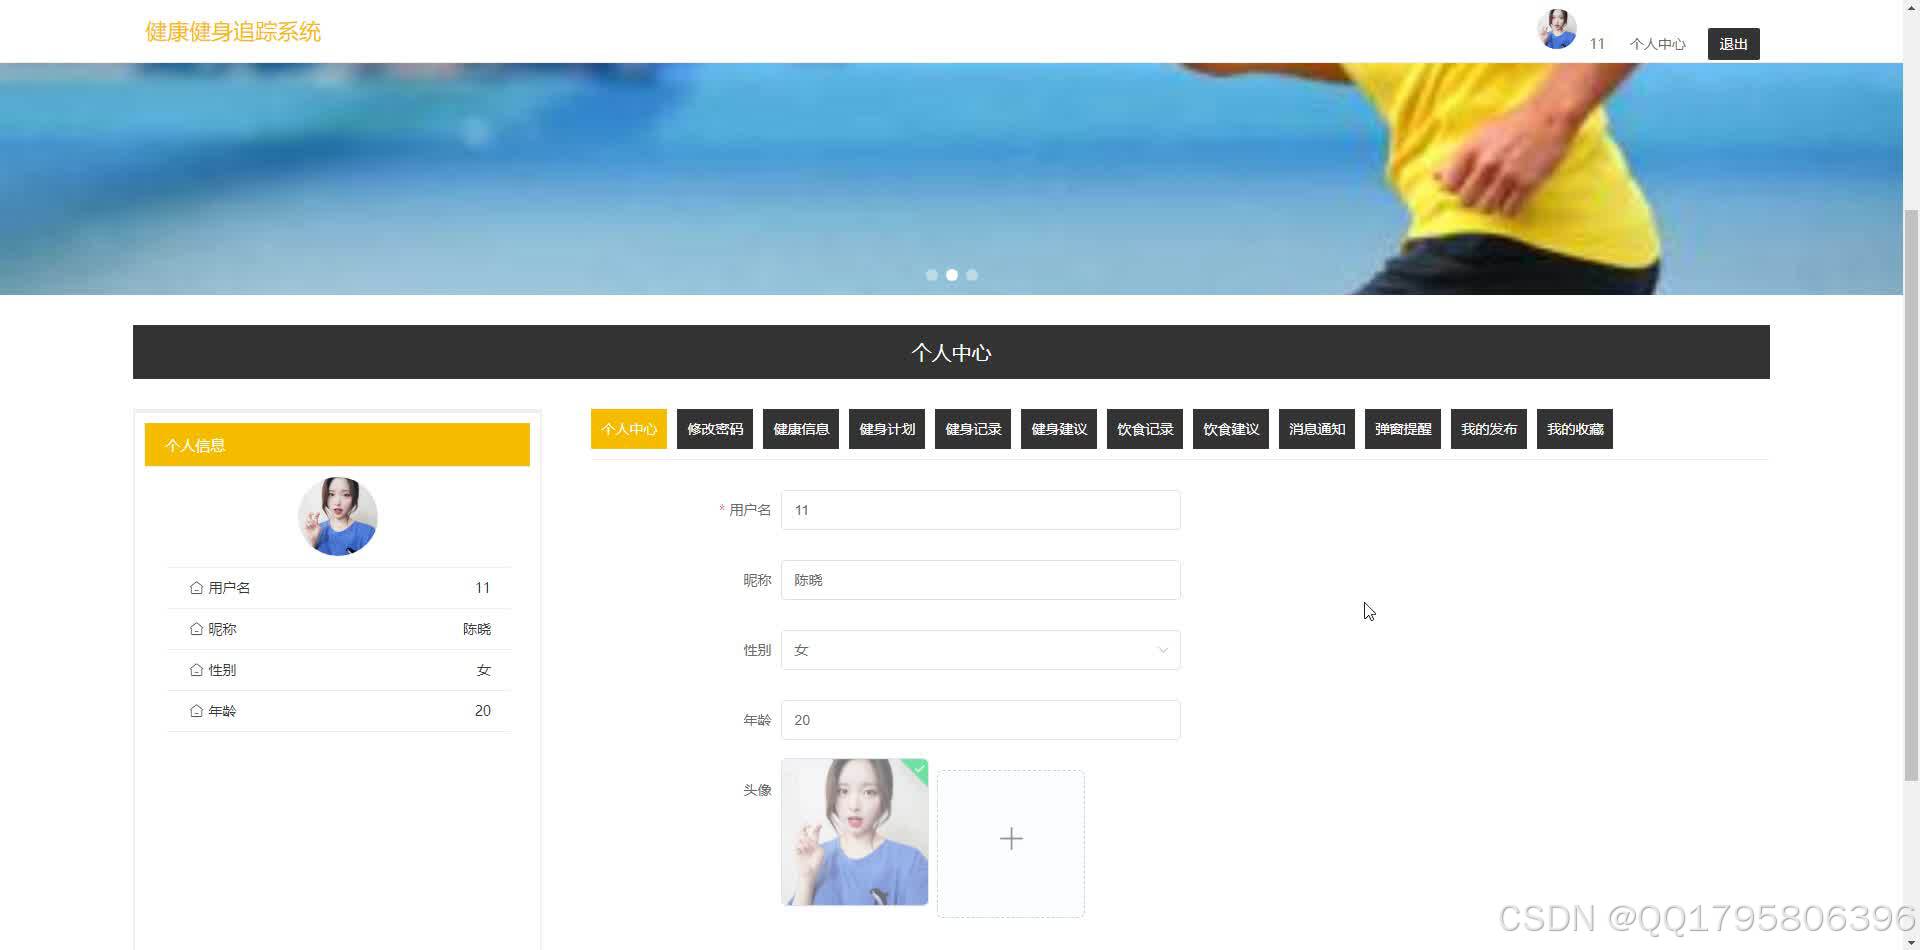Click the 女 value in sidebar
Image resolution: width=1920 pixels, height=950 pixels.
coord(484,670)
